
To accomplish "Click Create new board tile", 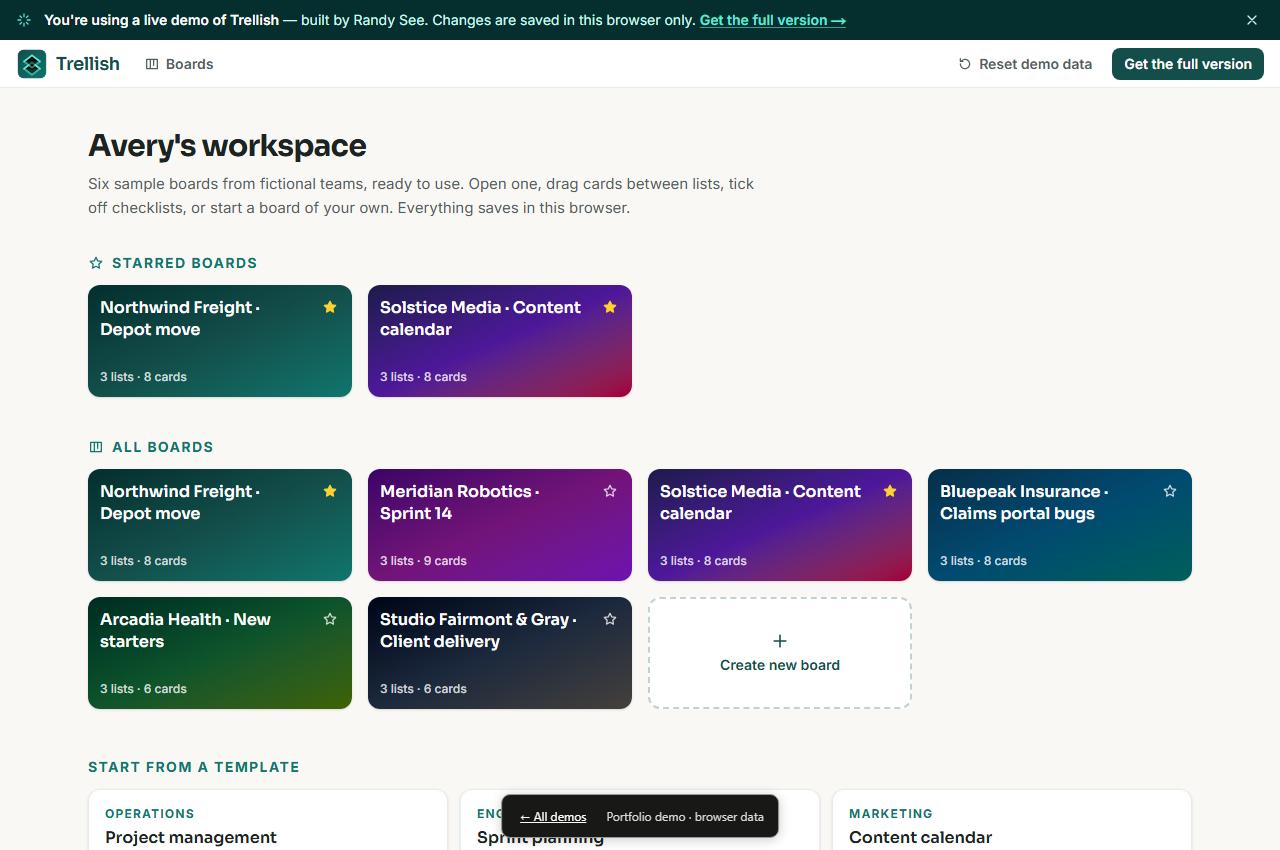I will tap(780, 653).
